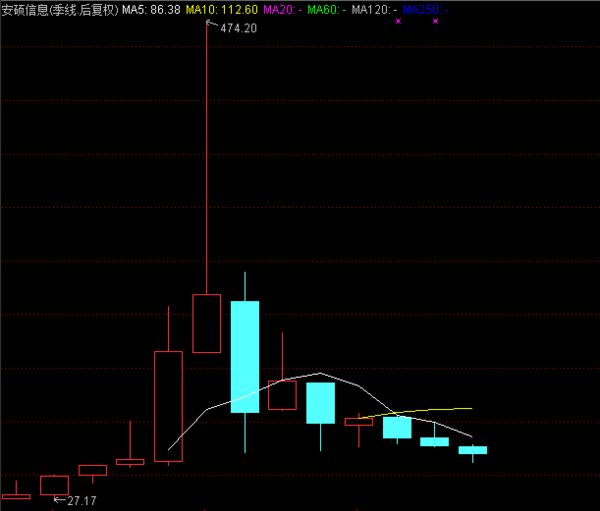600x511 pixels.
Task: Click the peak of the white MA5 line
Action: [320, 373]
